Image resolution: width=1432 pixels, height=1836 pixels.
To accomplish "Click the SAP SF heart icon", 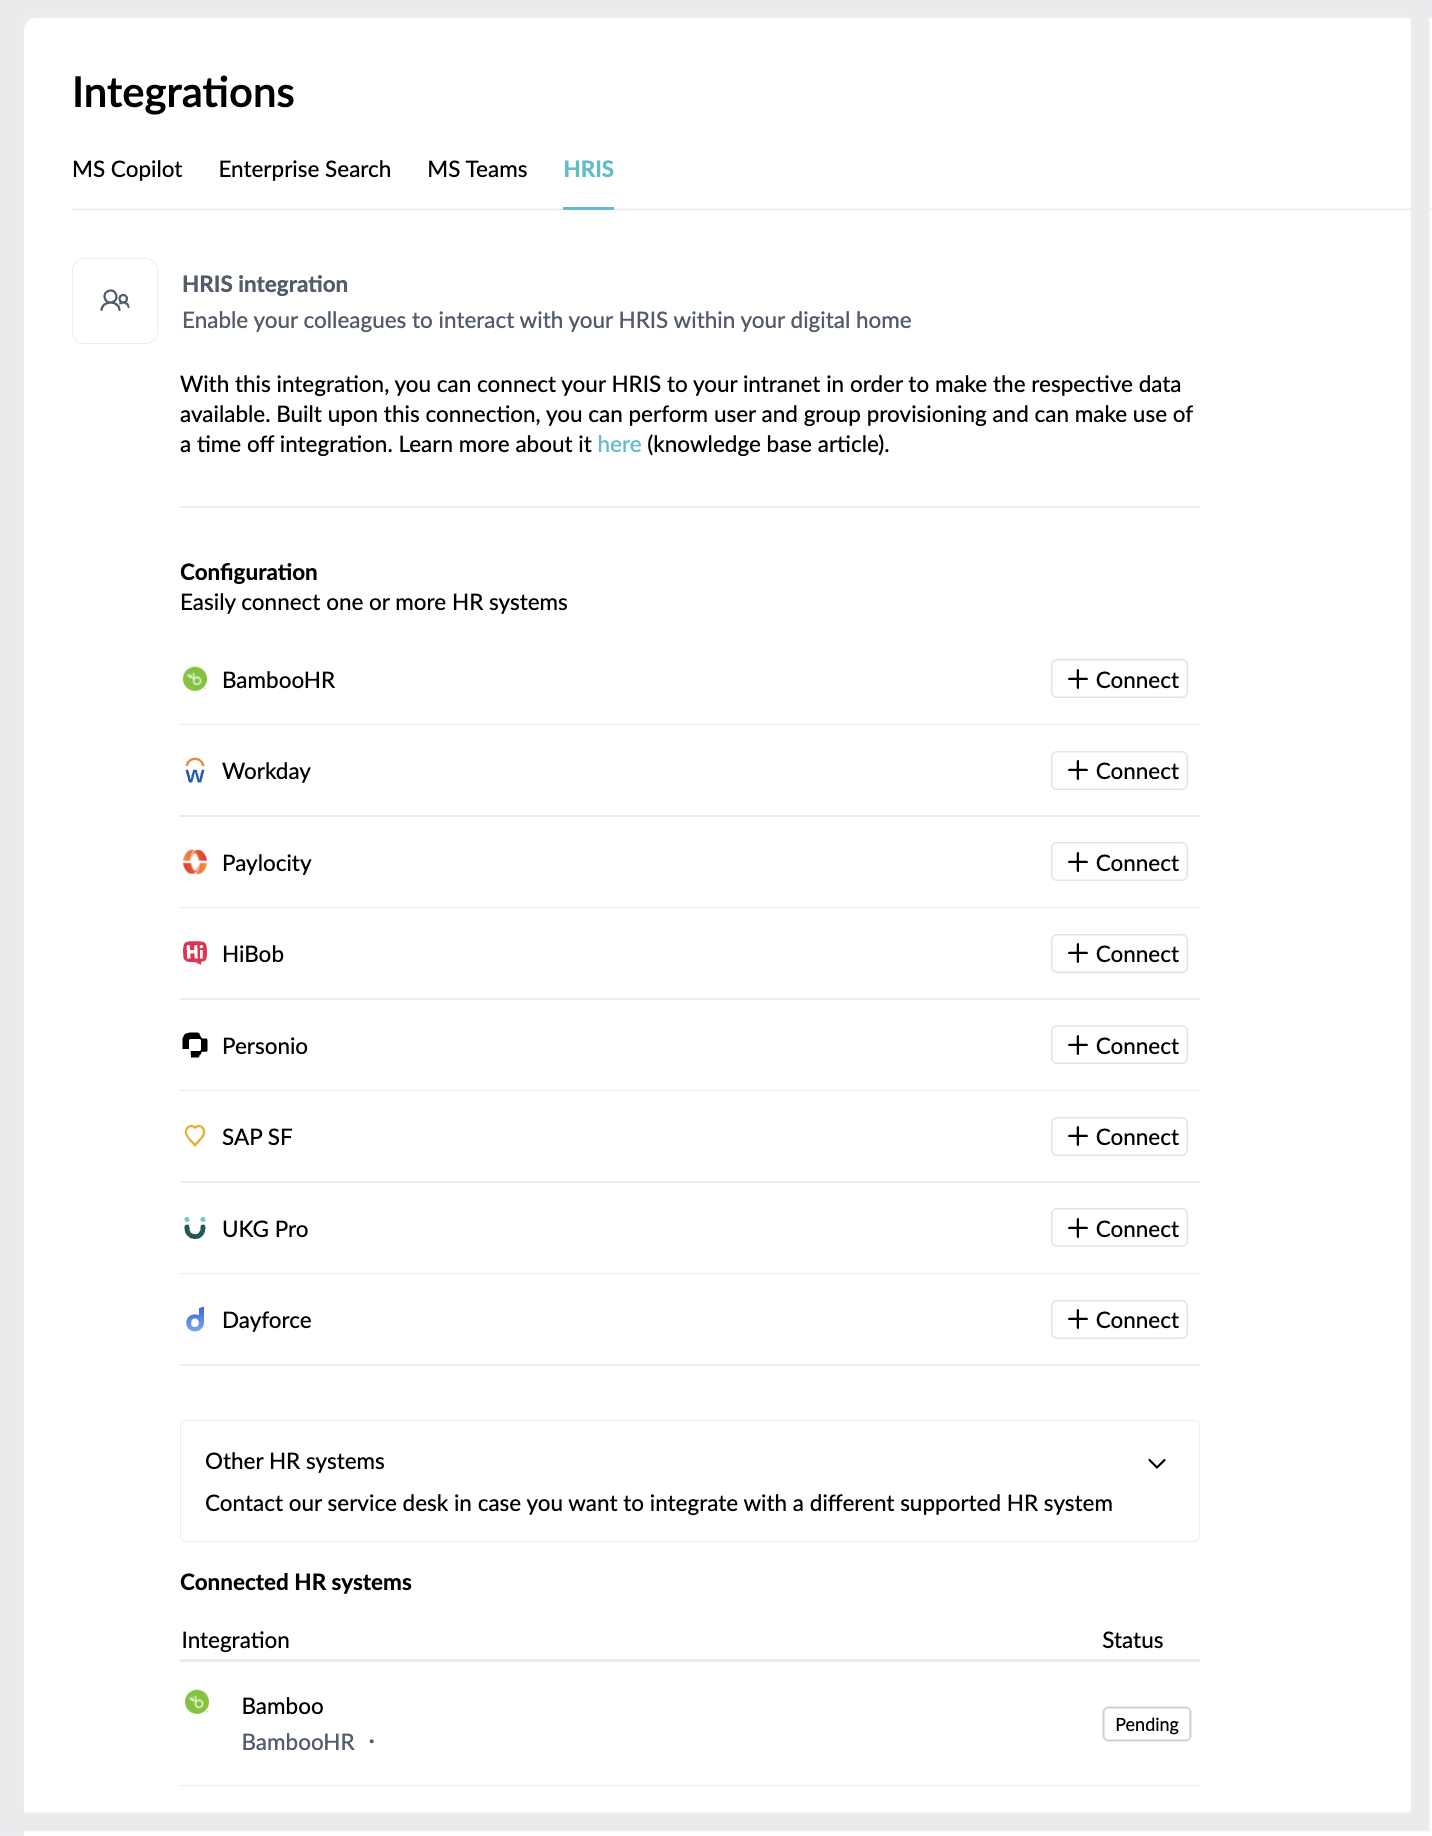I will click(x=195, y=1136).
